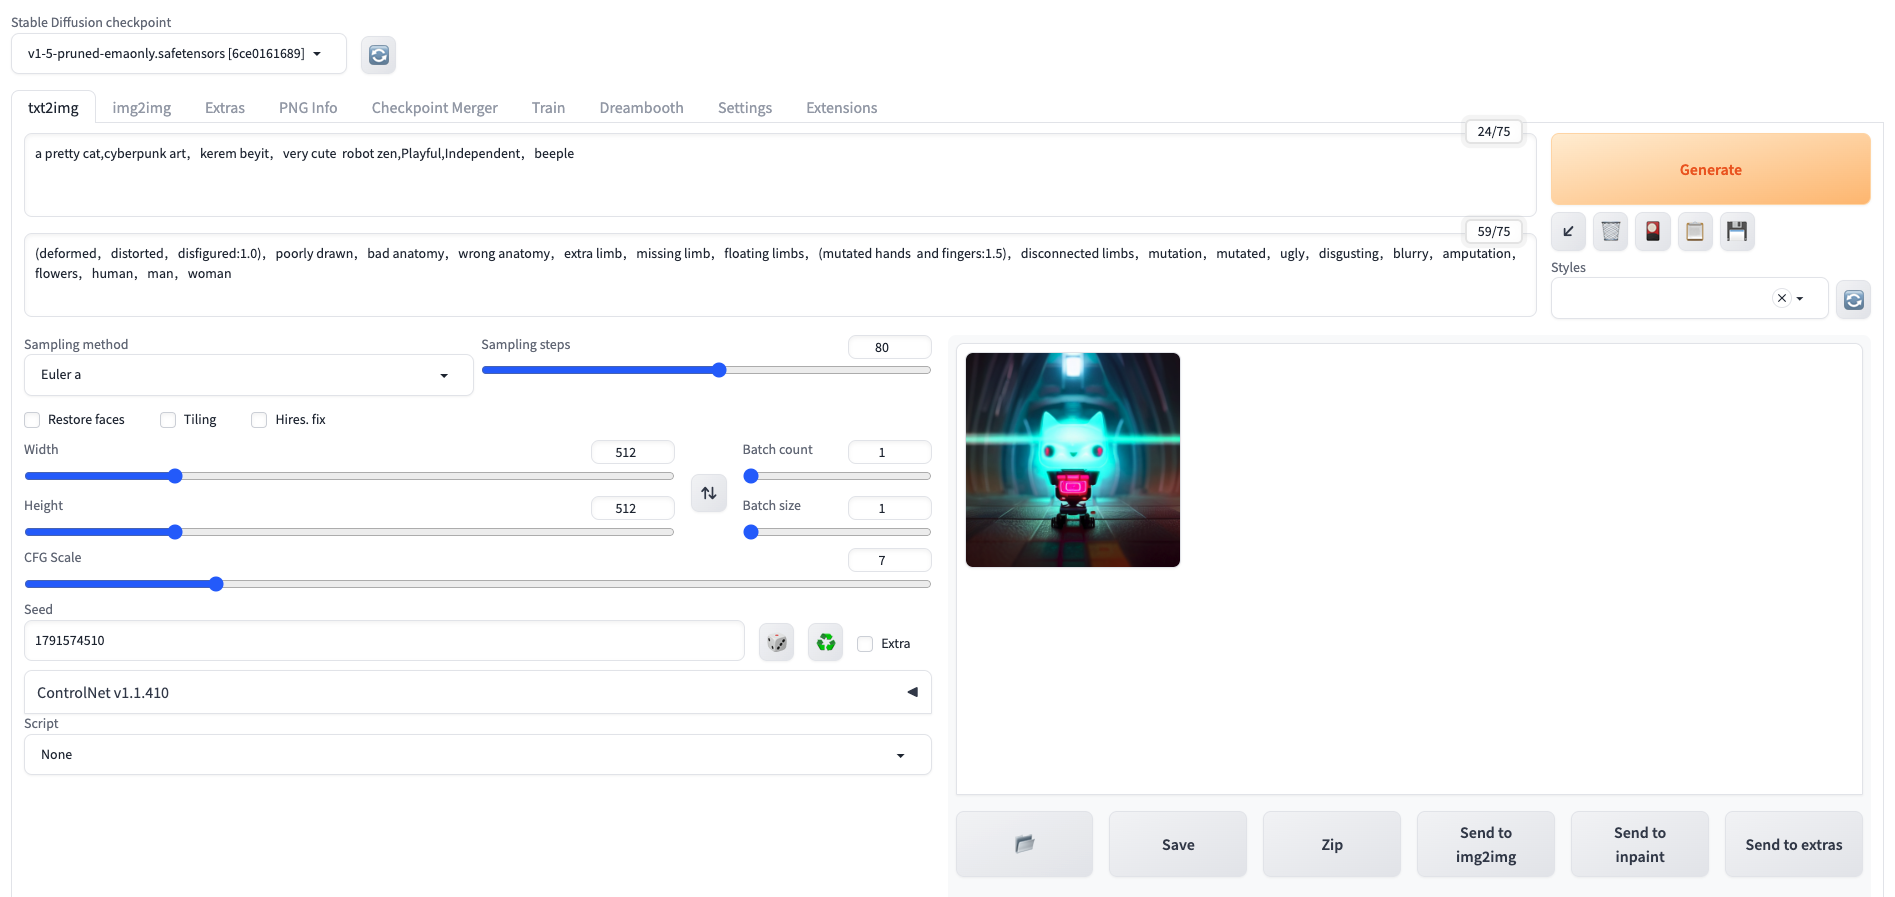The image size is (1895, 897).
Task: Open the Extensions tab
Action: (842, 108)
